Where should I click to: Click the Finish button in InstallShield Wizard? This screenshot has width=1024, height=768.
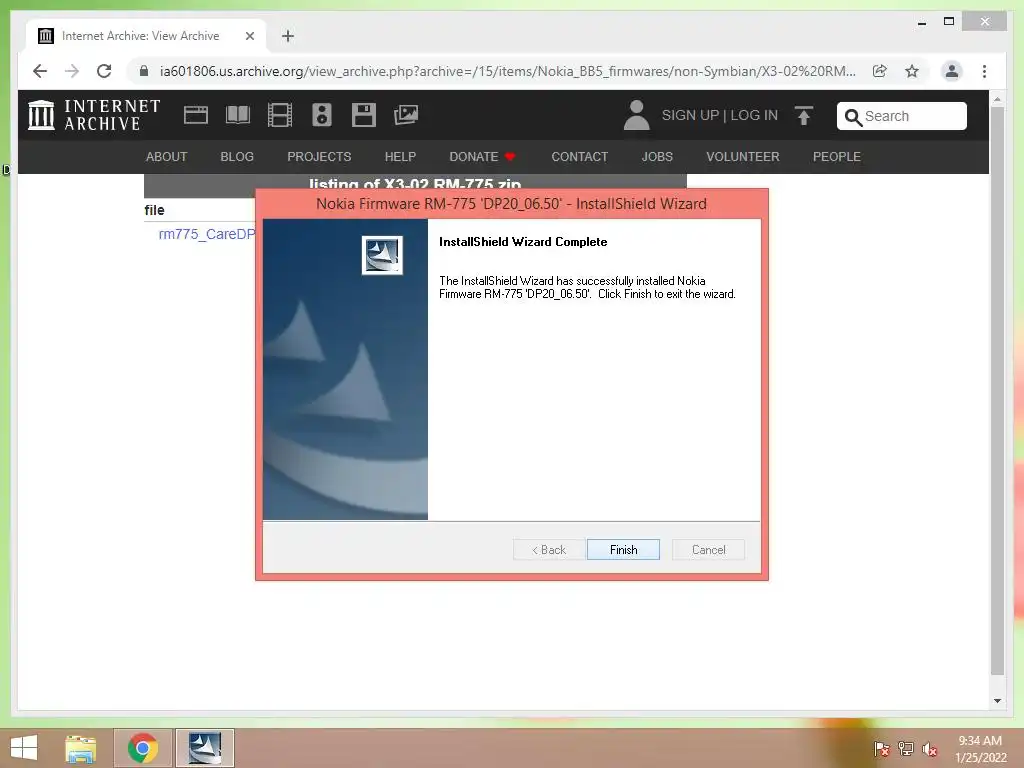(x=623, y=550)
